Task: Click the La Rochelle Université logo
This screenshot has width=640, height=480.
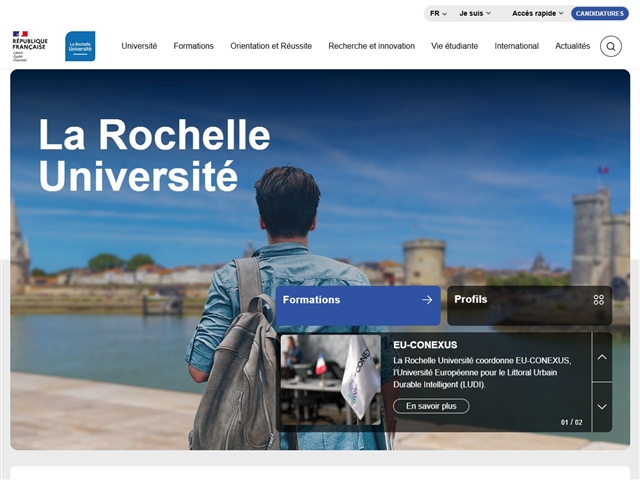Action: click(x=80, y=46)
